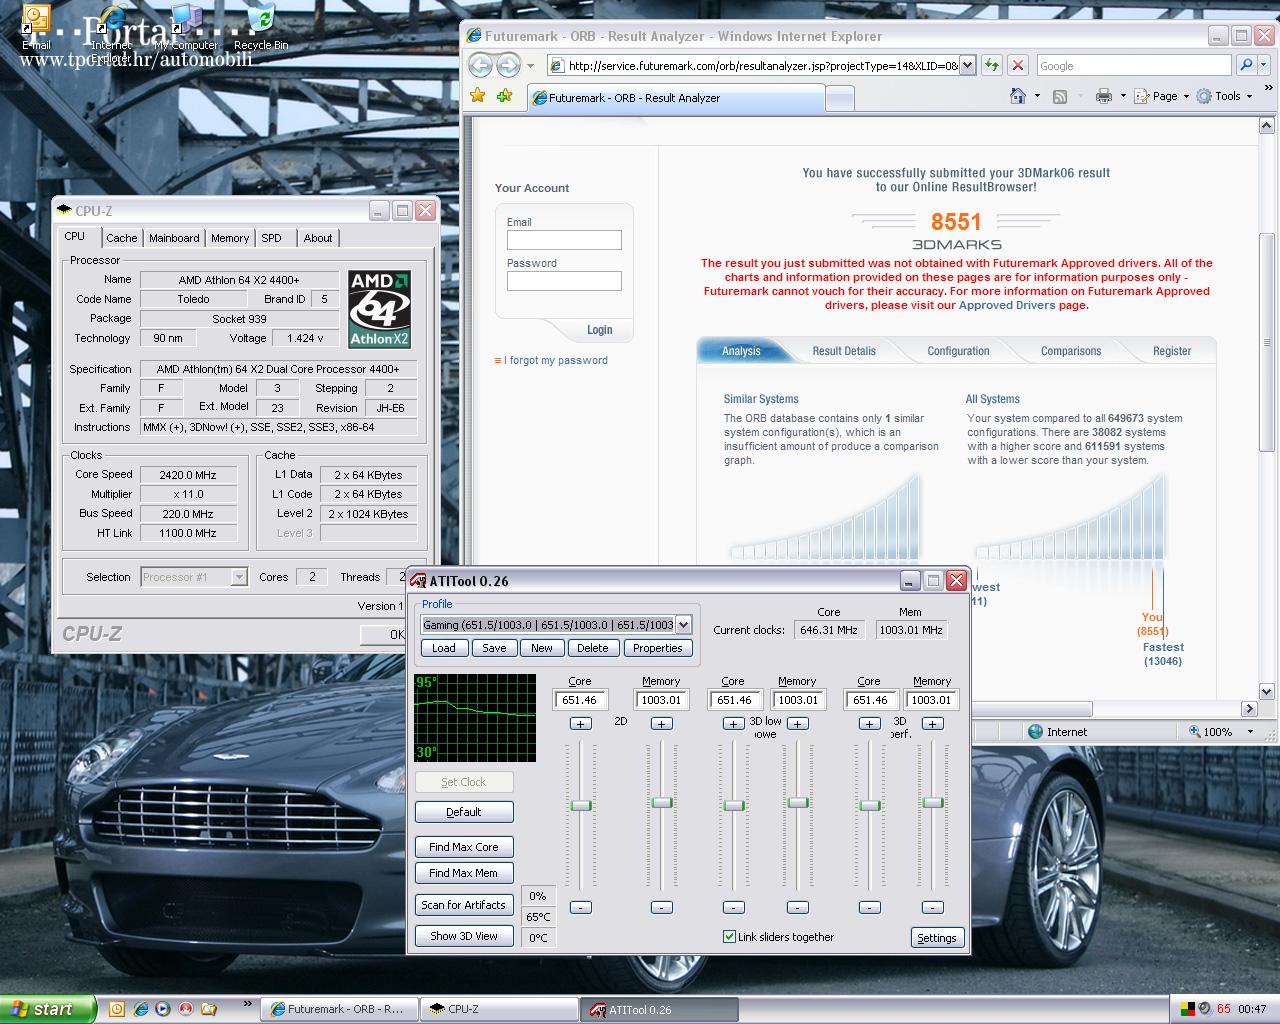Open the Comparisons tab
This screenshot has height=1024, width=1280.
pos(1071,351)
